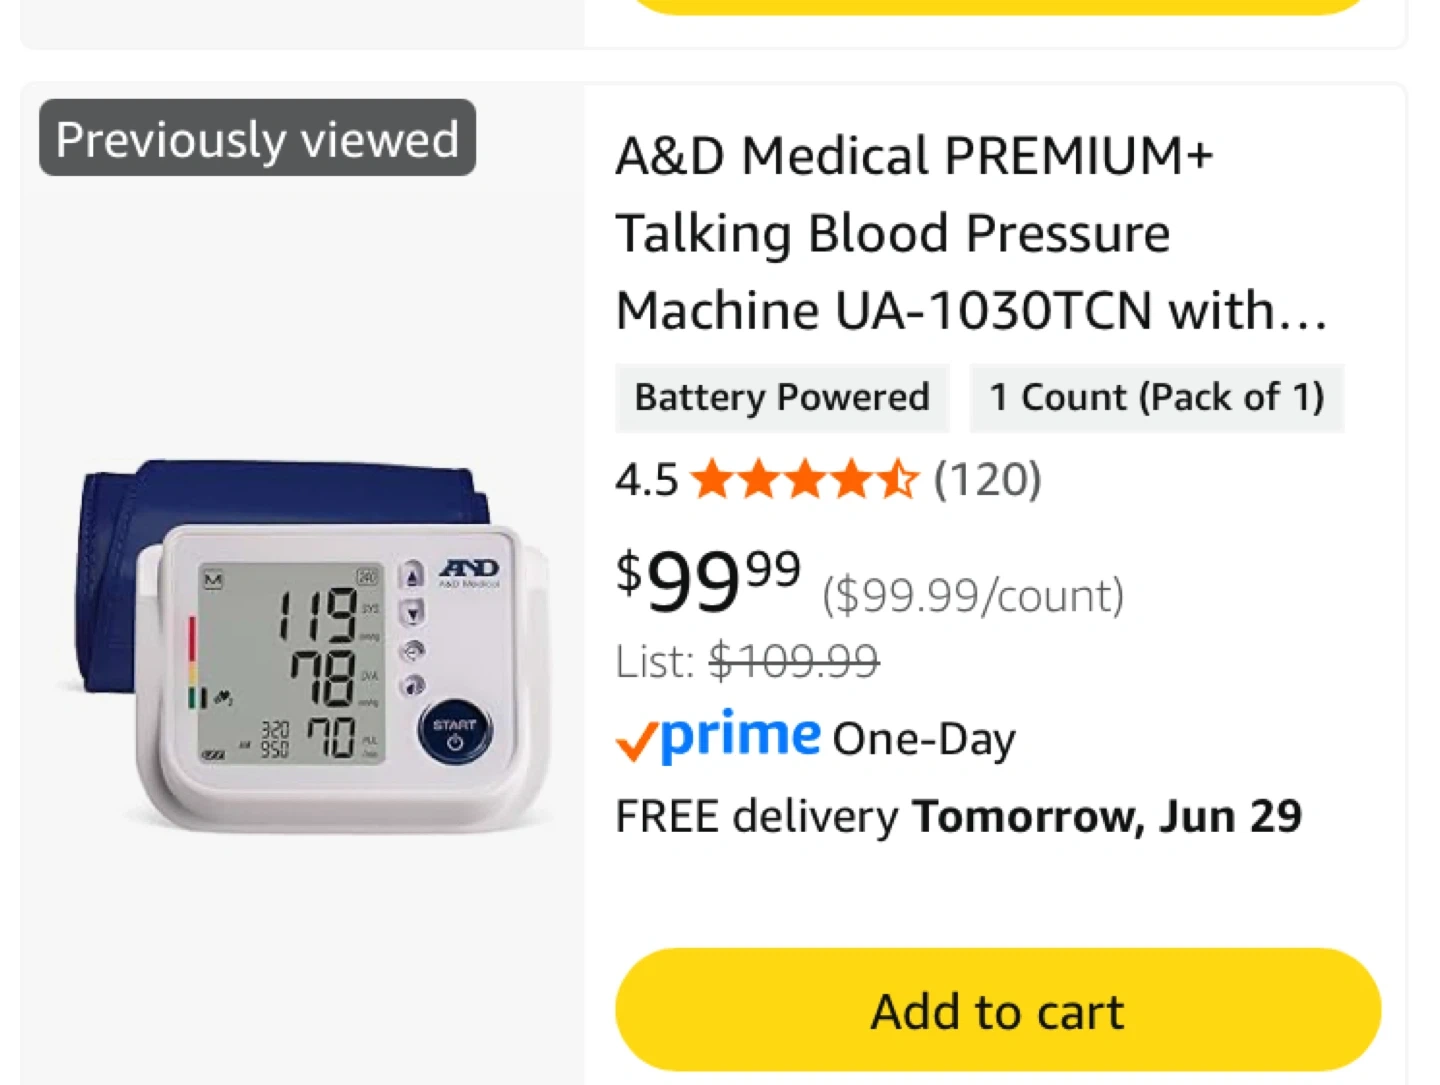Click the $99.99 price
Screen dimensions: 1440x1085
[x=708, y=580]
